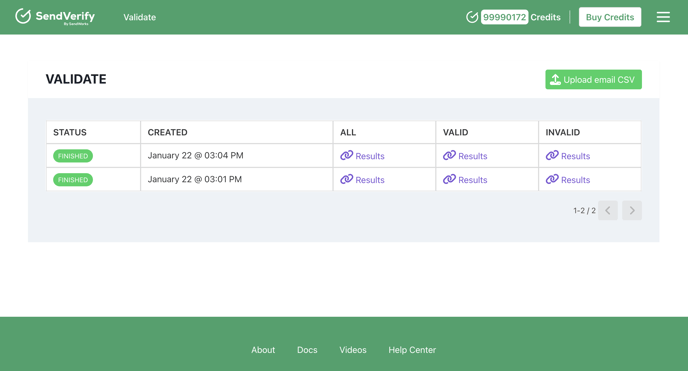Click FINISHED badge in 03:01 PM row
Viewport: 688px width, 371px height.
tap(73, 179)
